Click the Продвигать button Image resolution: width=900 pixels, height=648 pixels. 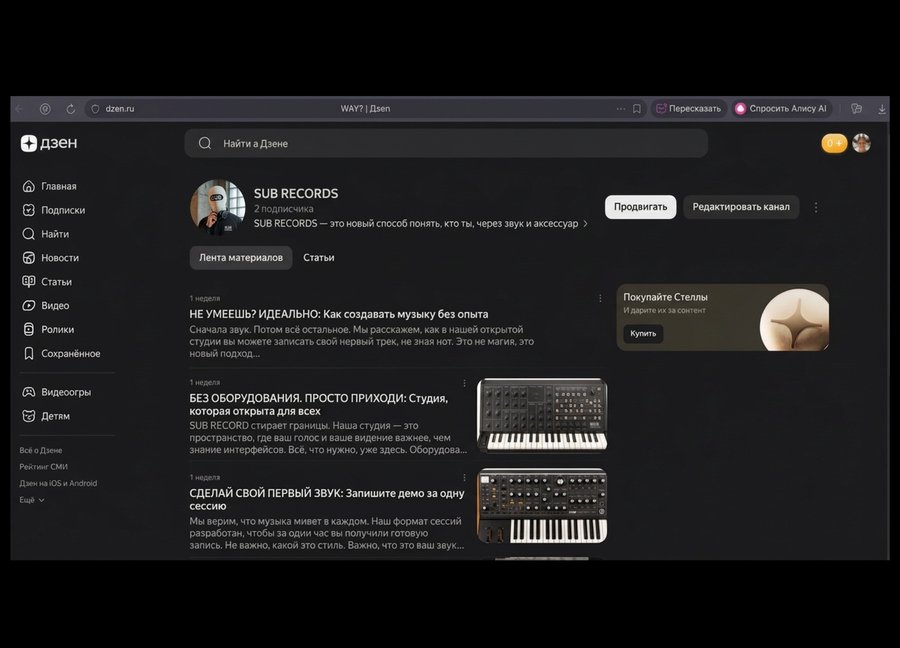(641, 207)
